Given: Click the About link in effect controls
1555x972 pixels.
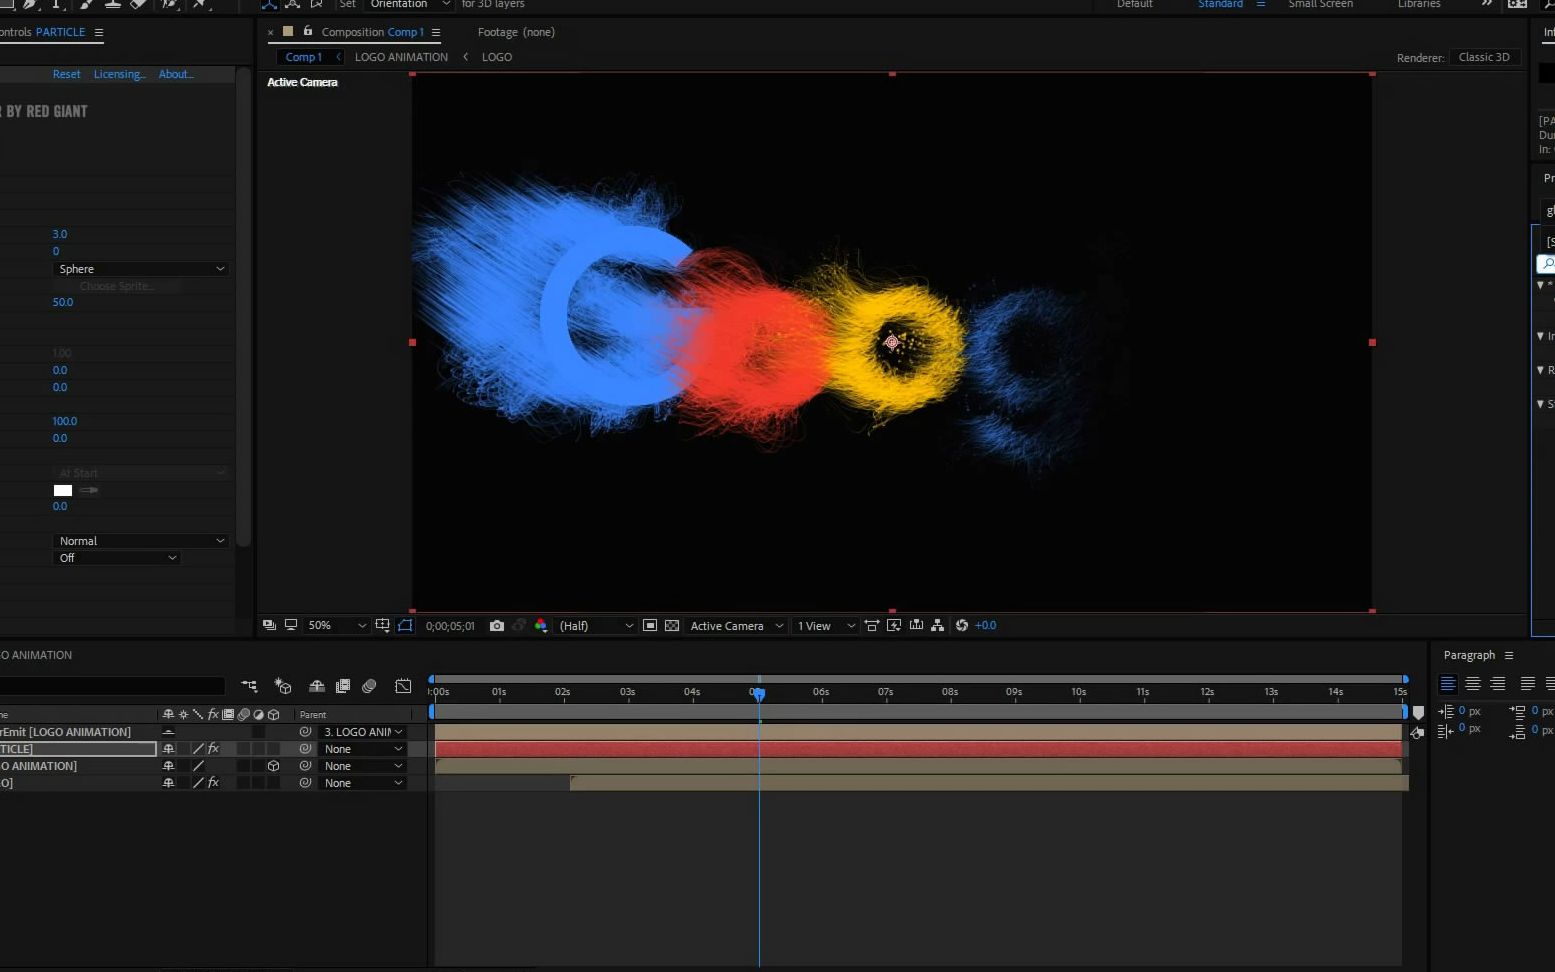Looking at the screenshot, I should [x=176, y=74].
